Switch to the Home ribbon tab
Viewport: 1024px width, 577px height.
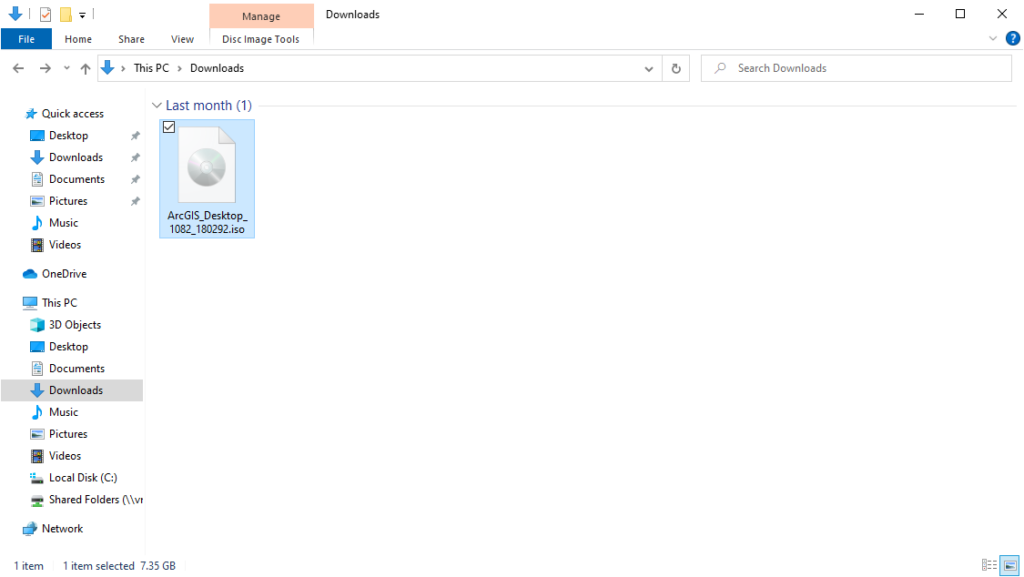click(x=78, y=39)
